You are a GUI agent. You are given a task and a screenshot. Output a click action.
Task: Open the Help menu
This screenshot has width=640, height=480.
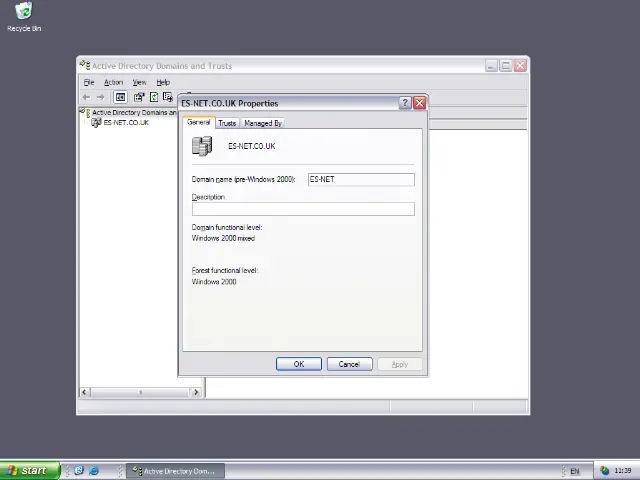[163, 82]
